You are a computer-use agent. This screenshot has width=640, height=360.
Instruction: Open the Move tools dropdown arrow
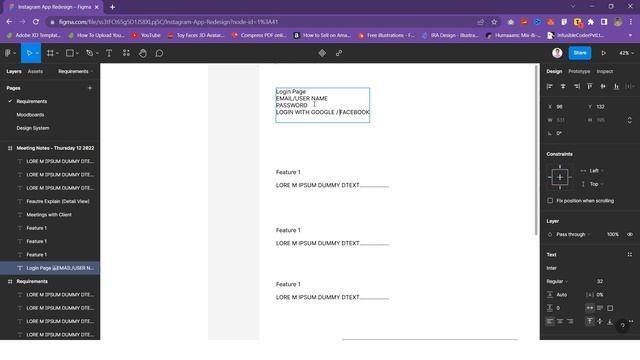(37, 53)
